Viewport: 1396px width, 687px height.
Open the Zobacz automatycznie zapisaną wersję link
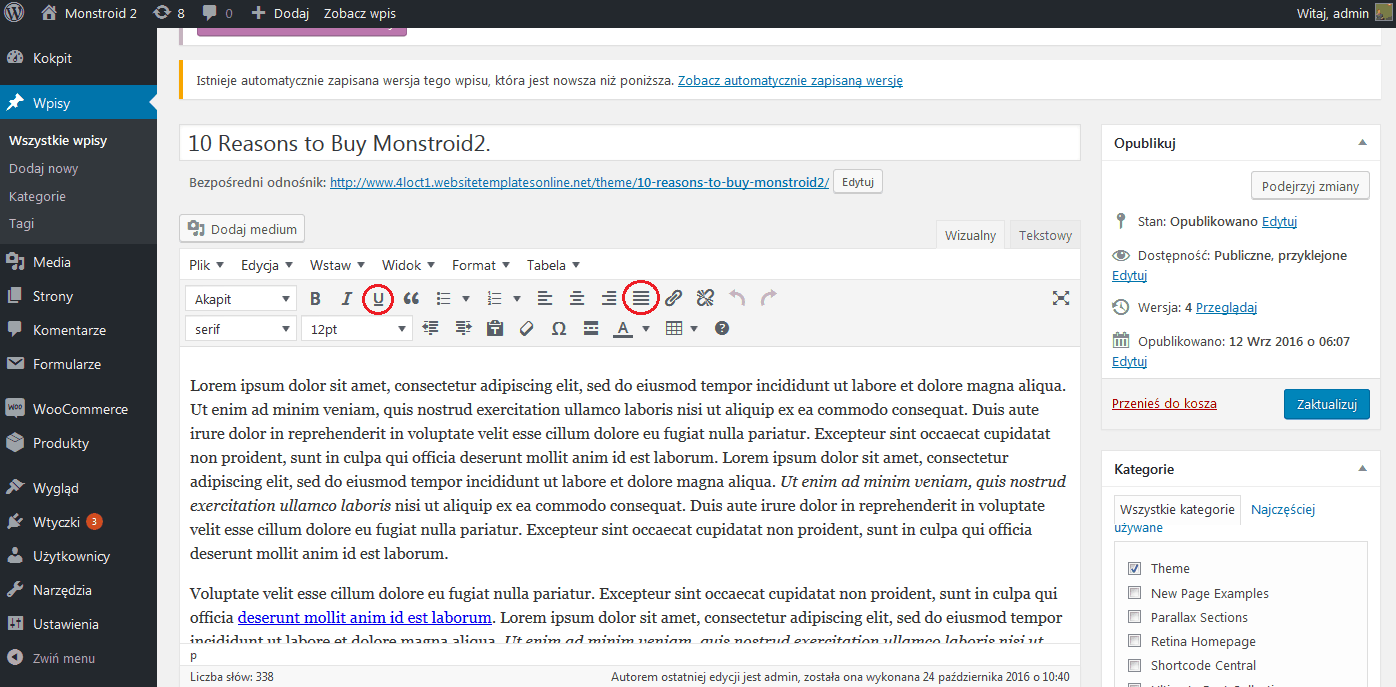(790, 80)
